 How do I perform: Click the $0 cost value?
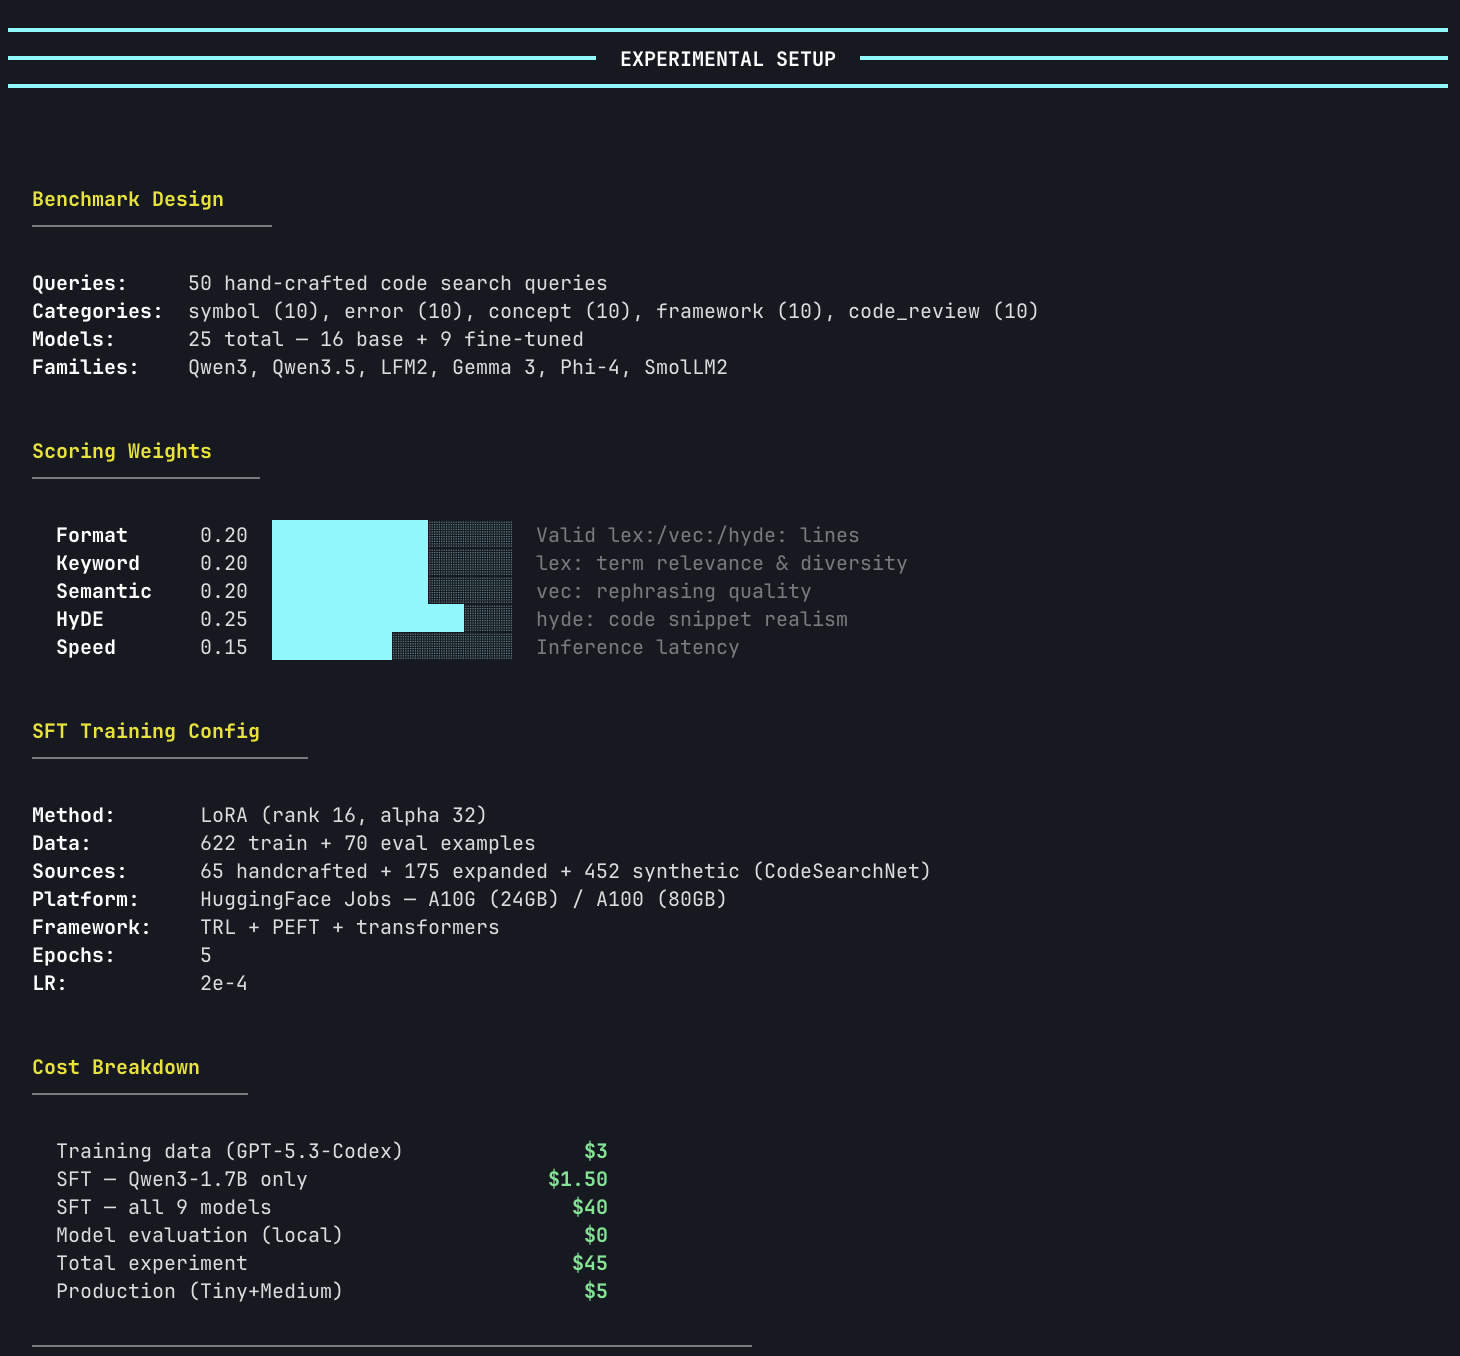[596, 1235]
